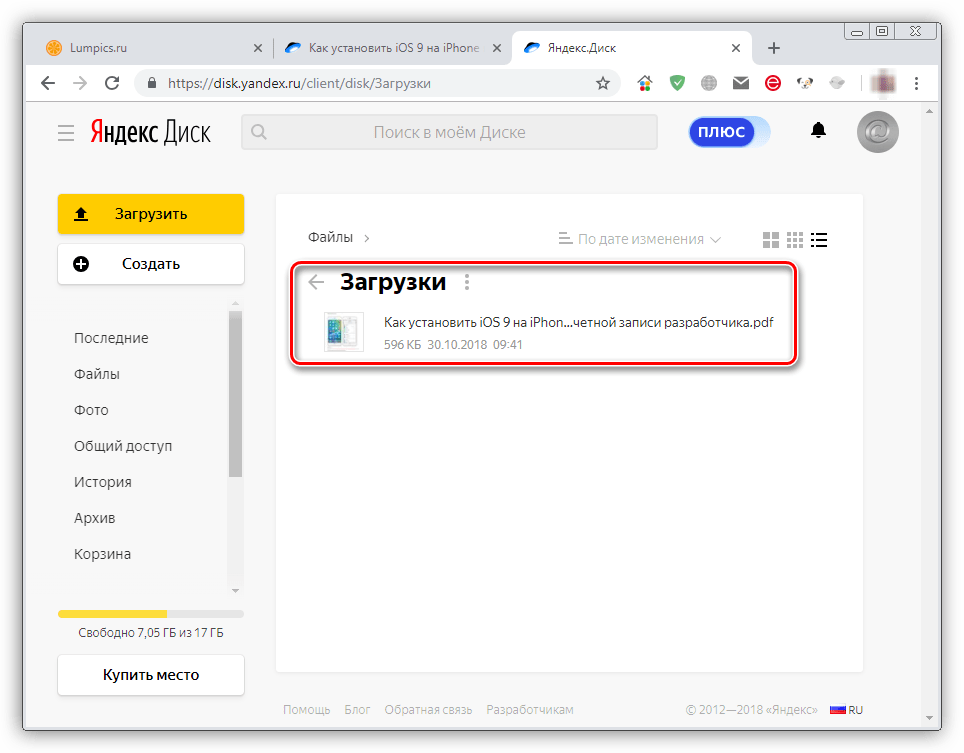
Task: Open the Разработчикам footer link
Action: click(530, 710)
